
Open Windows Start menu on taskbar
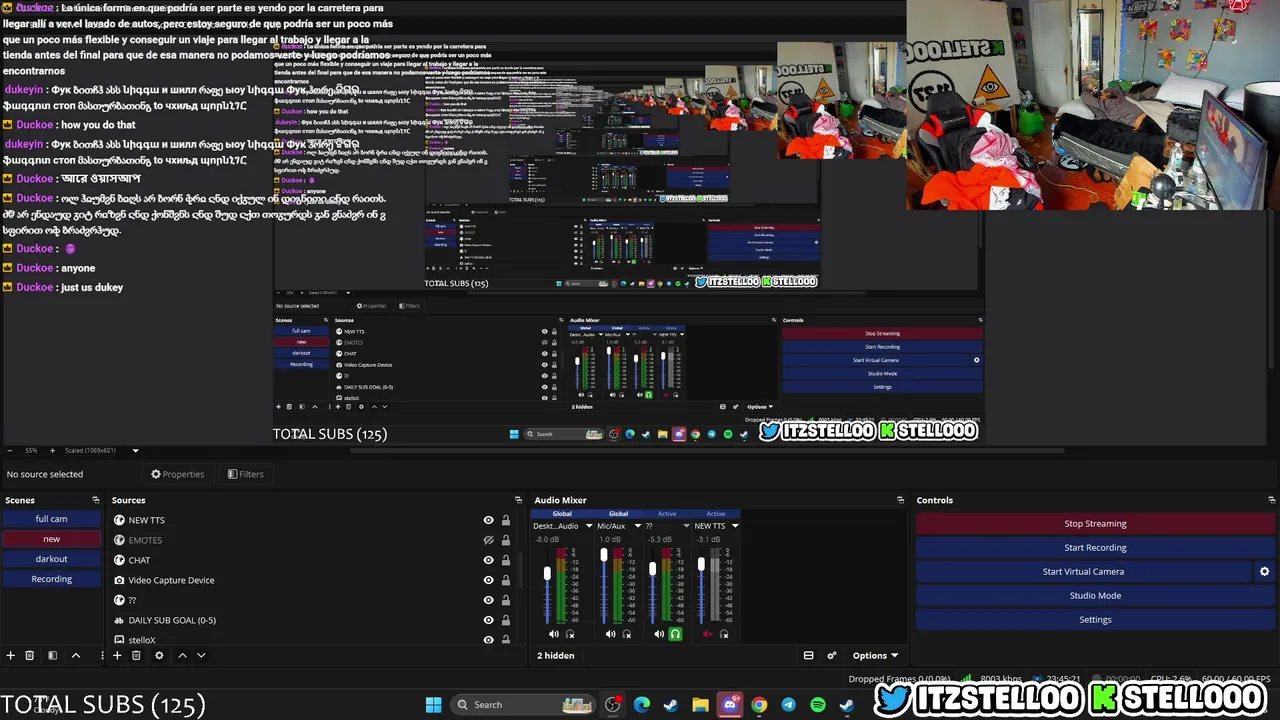(433, 705)
